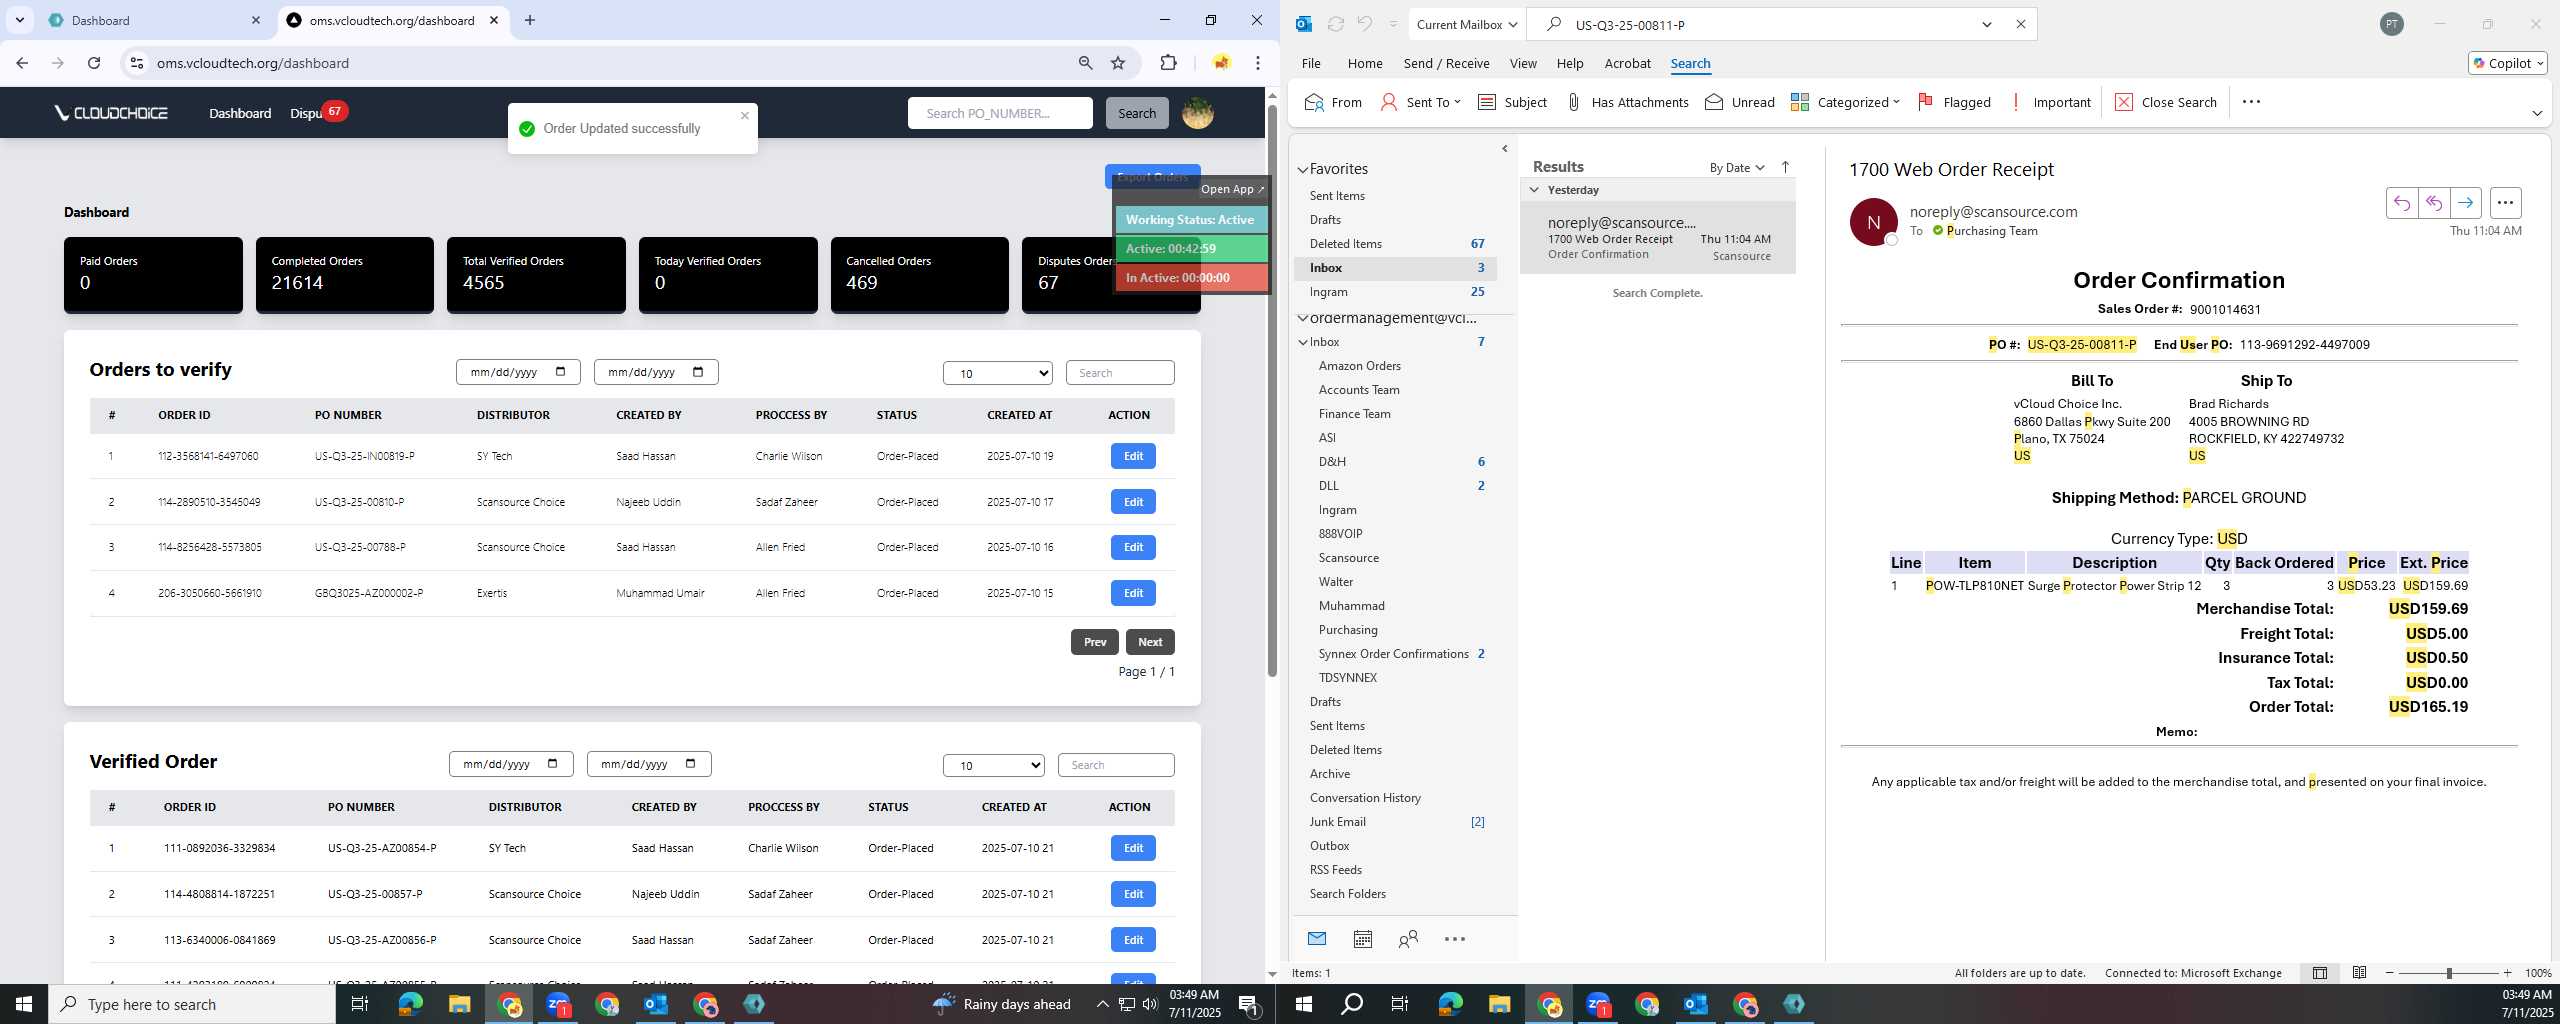This screenshot has width=2560, height=1024.
Task: Clear Outlook search box with X
Action: pyautogui.click(x=2020, y=24)
